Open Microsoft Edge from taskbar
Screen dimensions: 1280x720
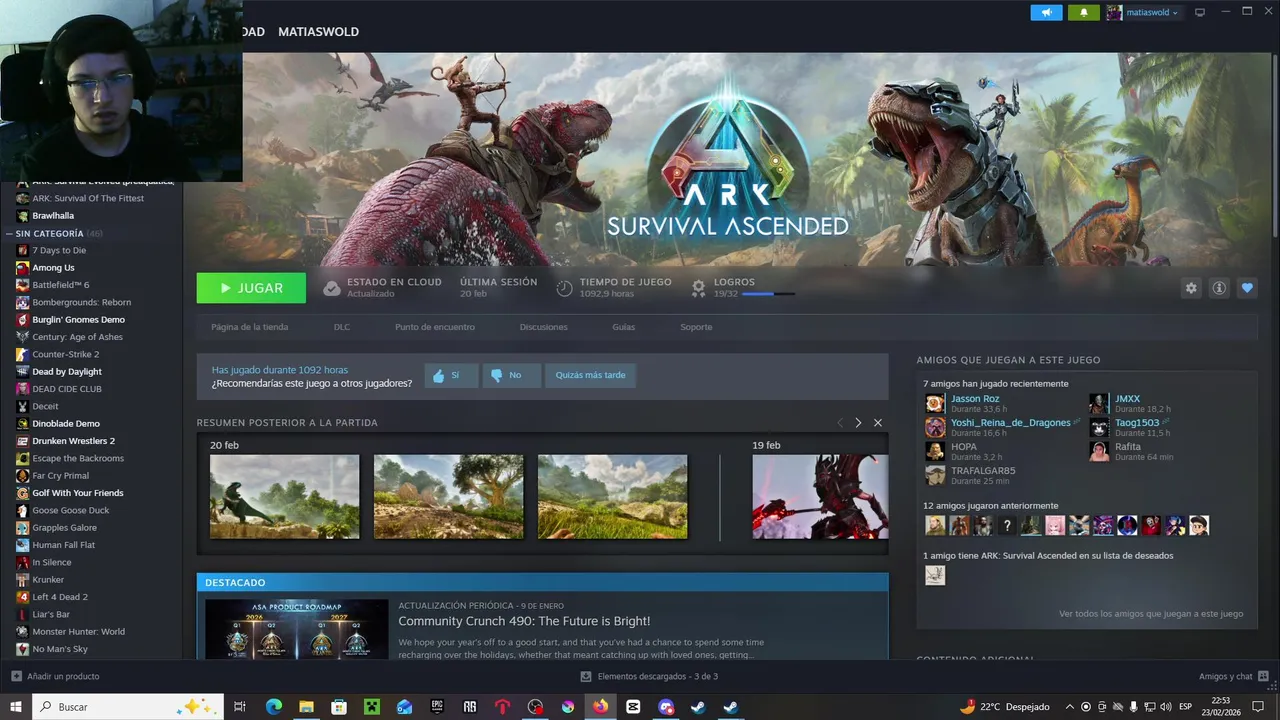pos(274,707)
